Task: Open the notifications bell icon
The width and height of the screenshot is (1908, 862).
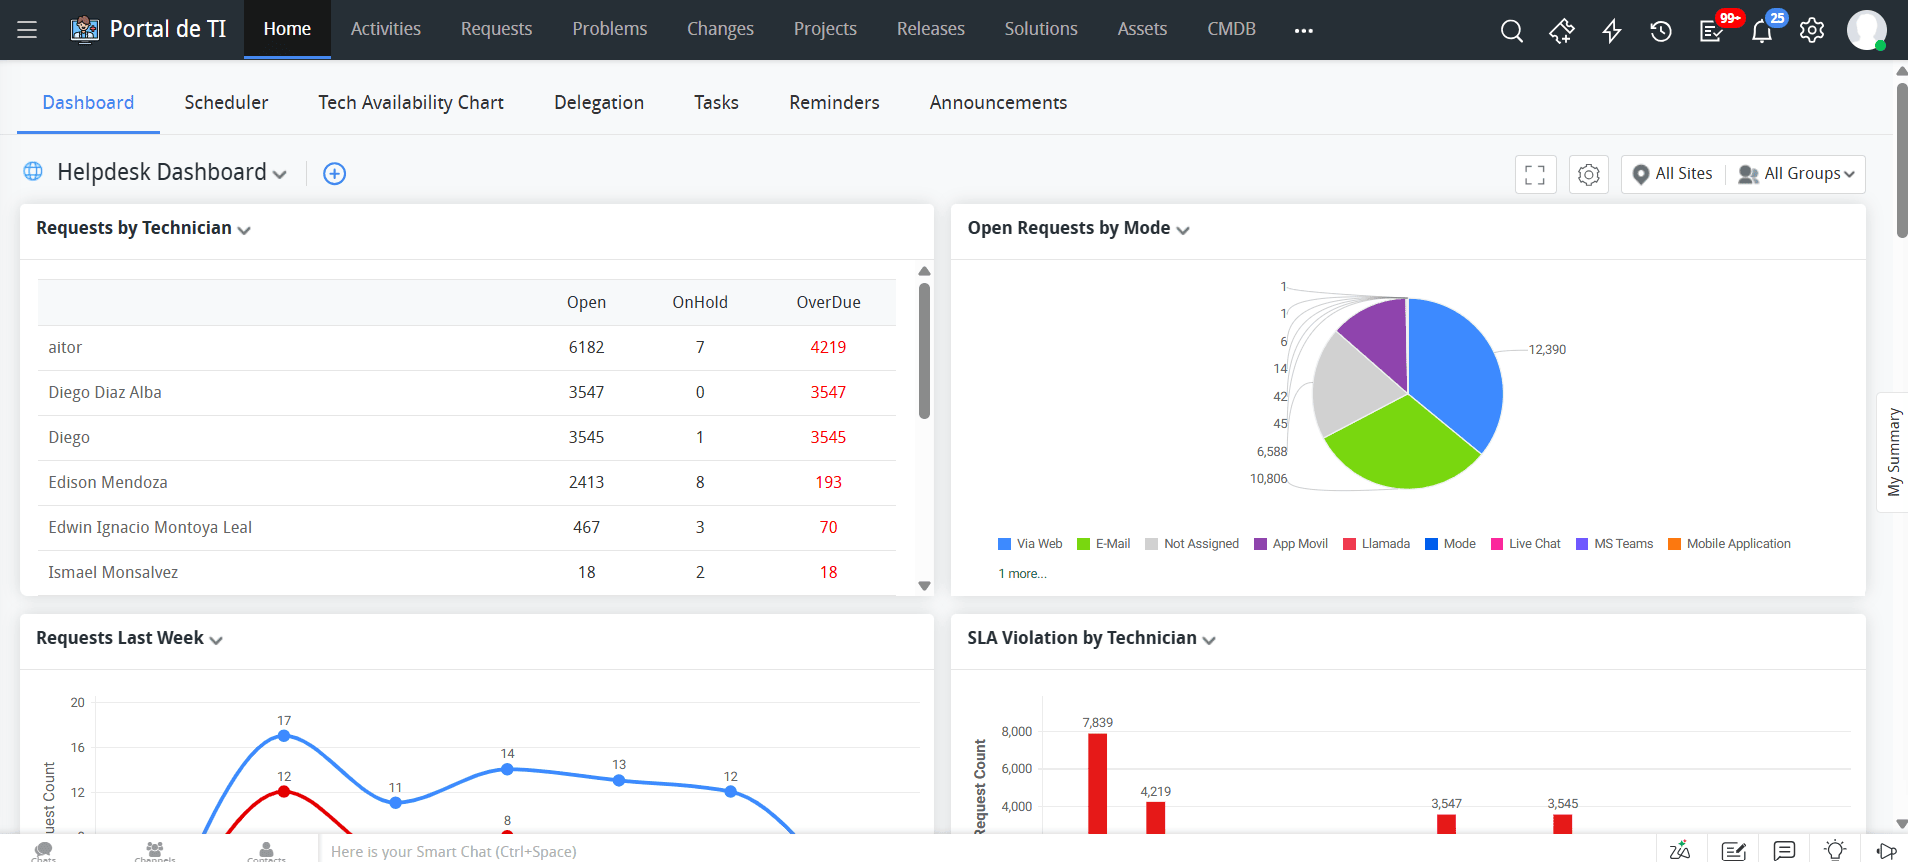Action: click(1762, 31)
